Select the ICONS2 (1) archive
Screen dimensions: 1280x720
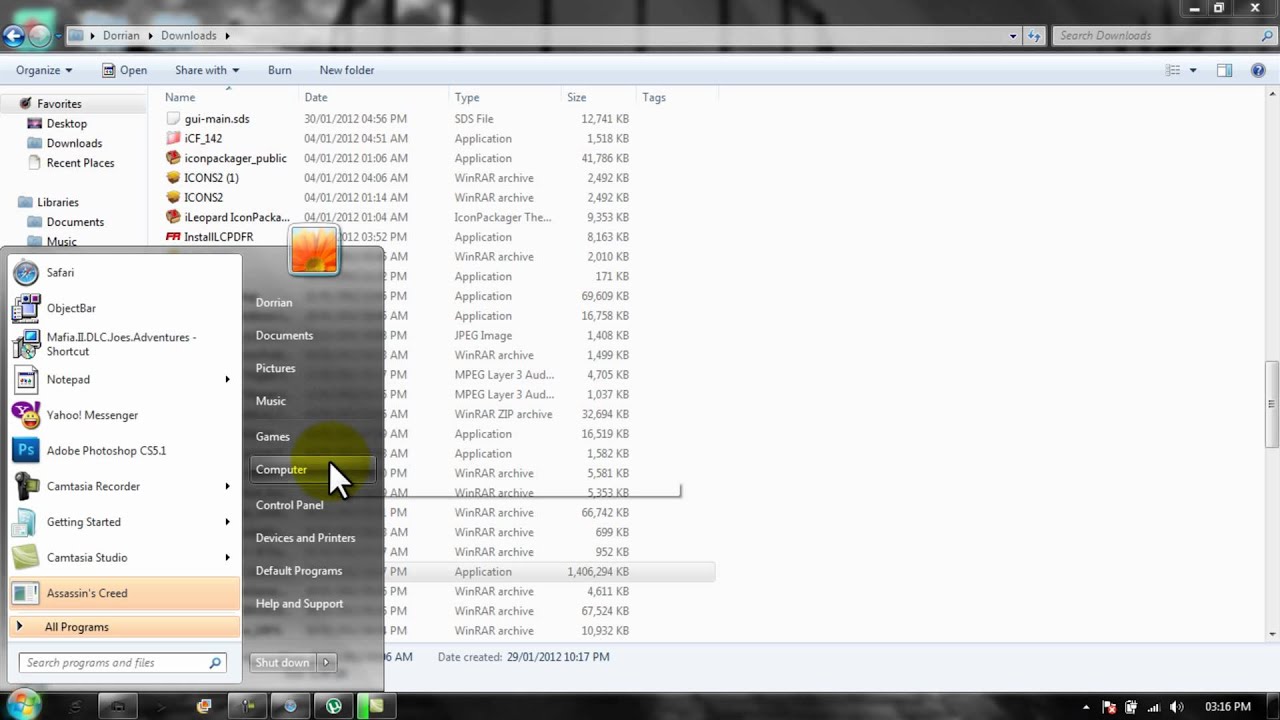pos(211,178)
